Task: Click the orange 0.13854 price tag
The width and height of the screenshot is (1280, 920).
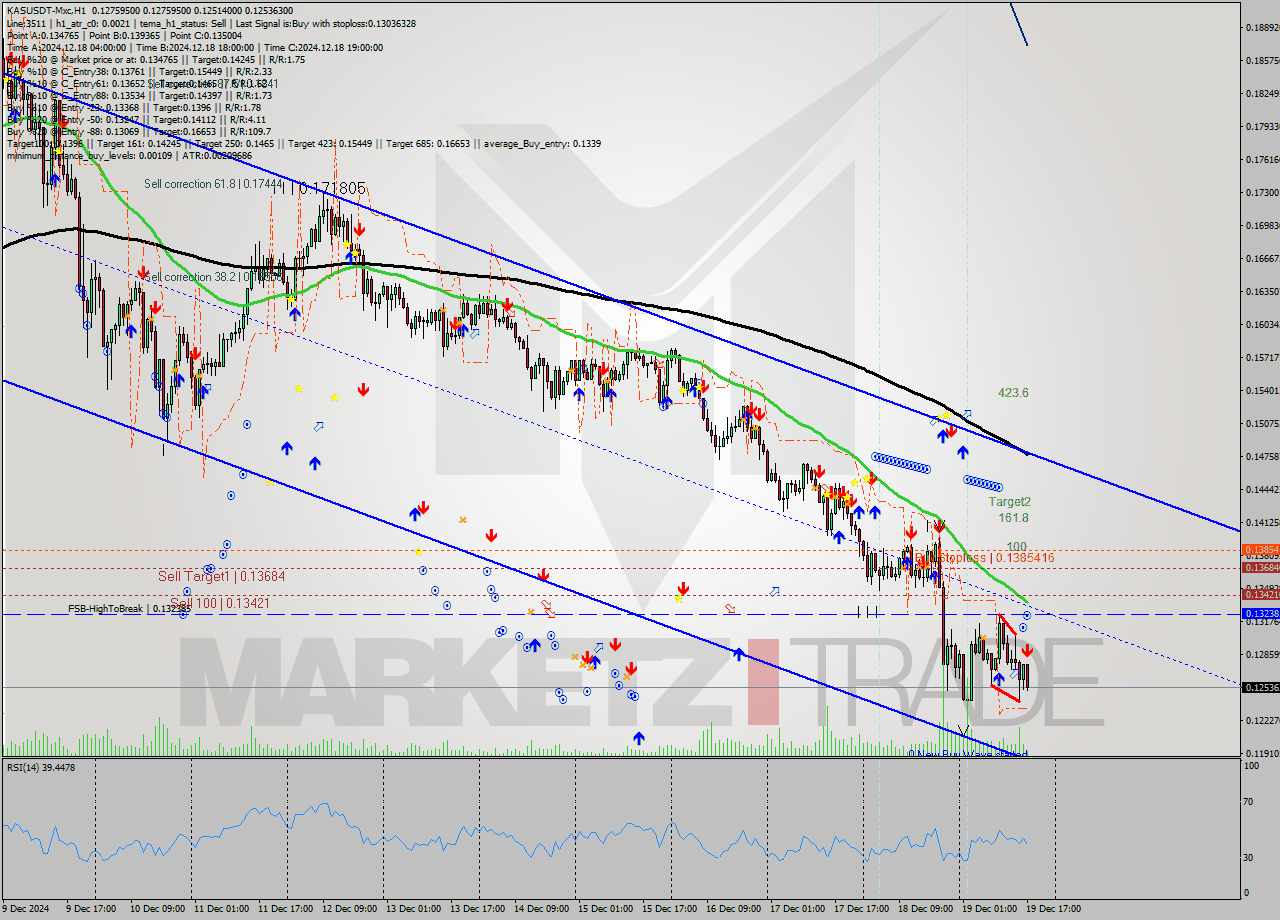Action: pos(1260,549)
